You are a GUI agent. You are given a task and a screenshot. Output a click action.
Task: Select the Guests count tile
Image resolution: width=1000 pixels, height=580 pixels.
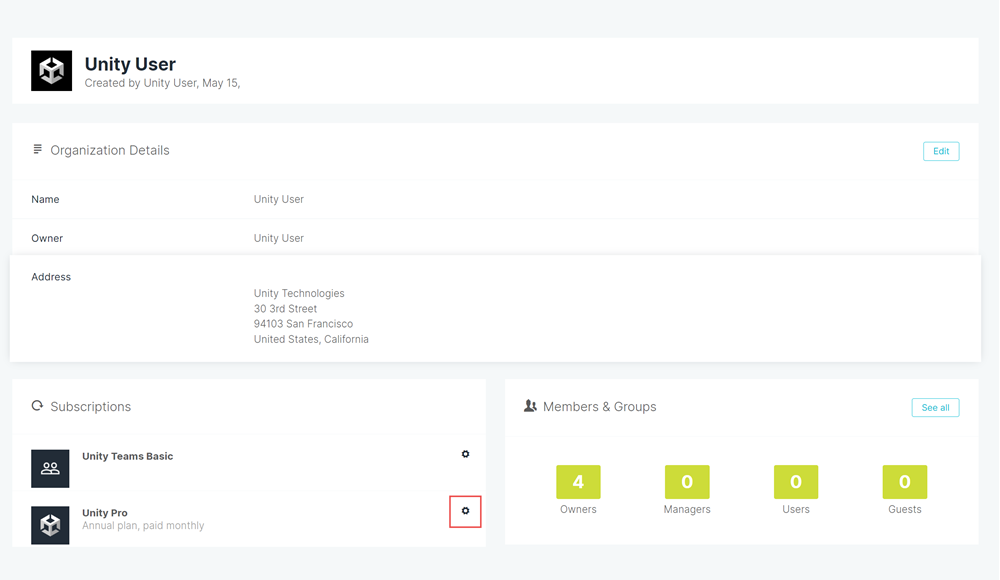point(904,482)
